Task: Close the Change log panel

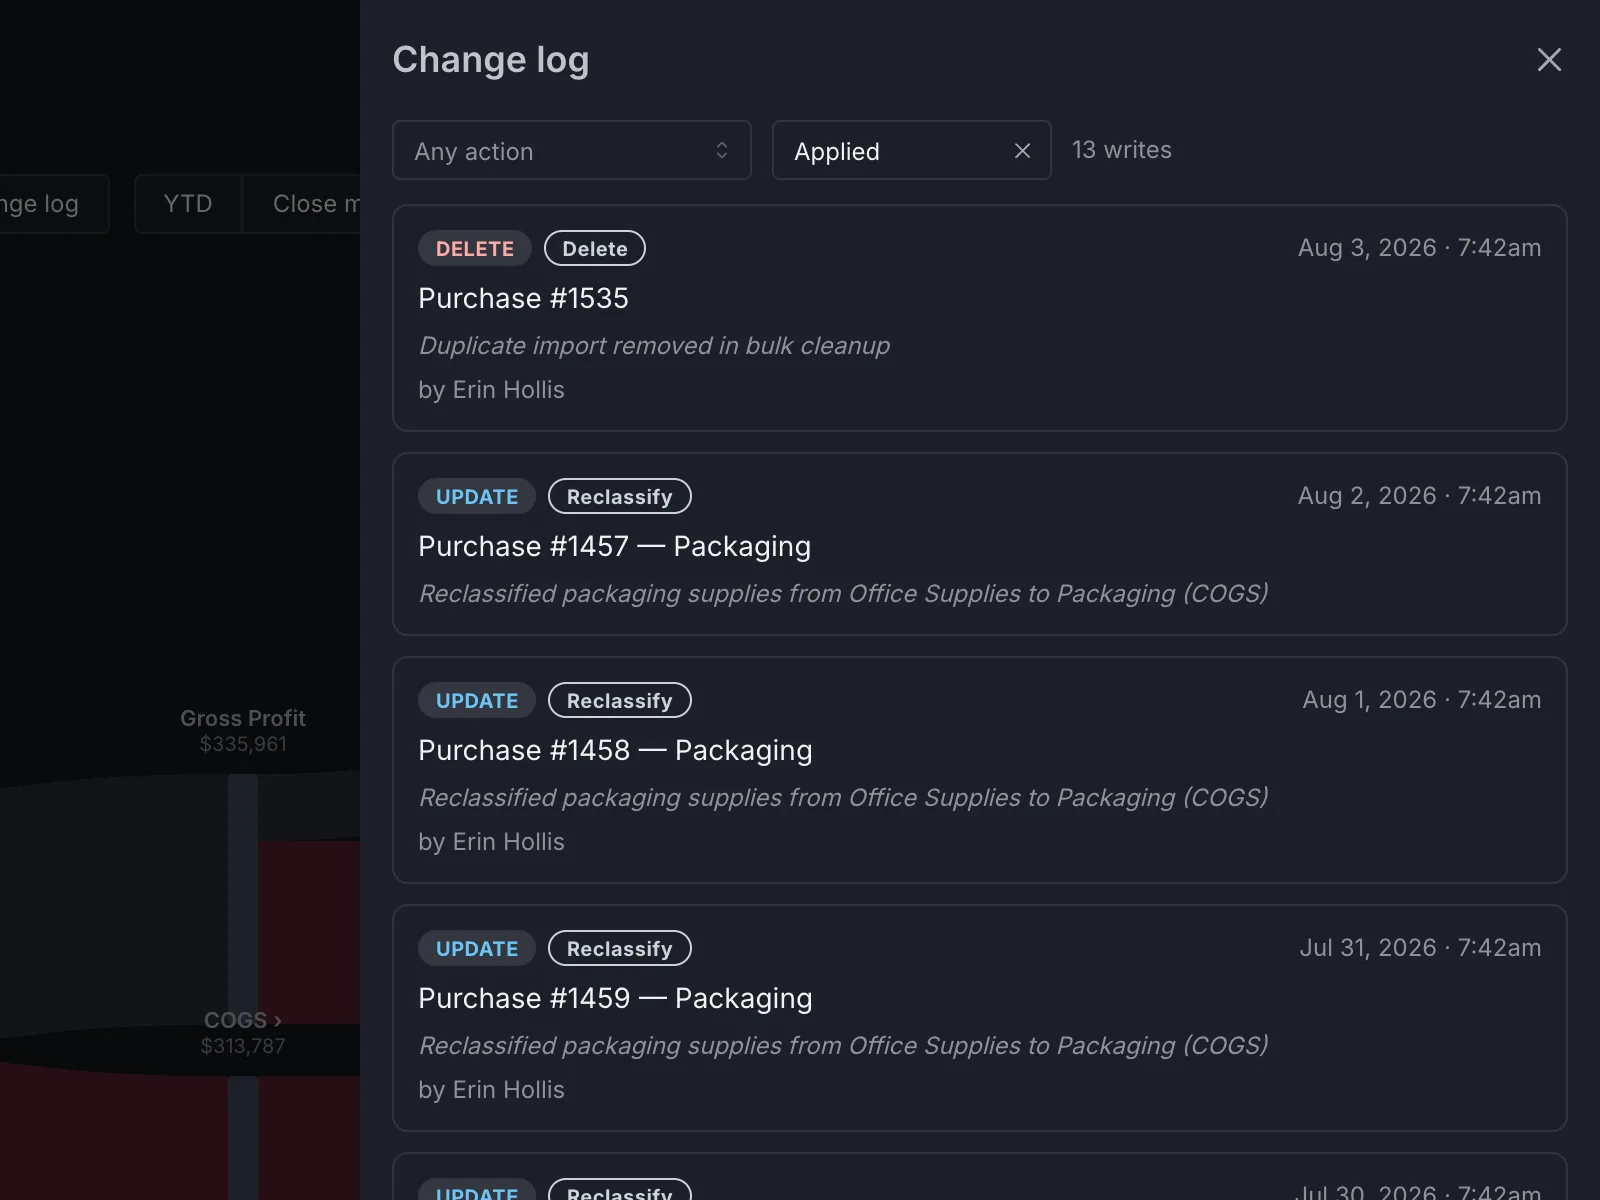Action: (1549, 60)
